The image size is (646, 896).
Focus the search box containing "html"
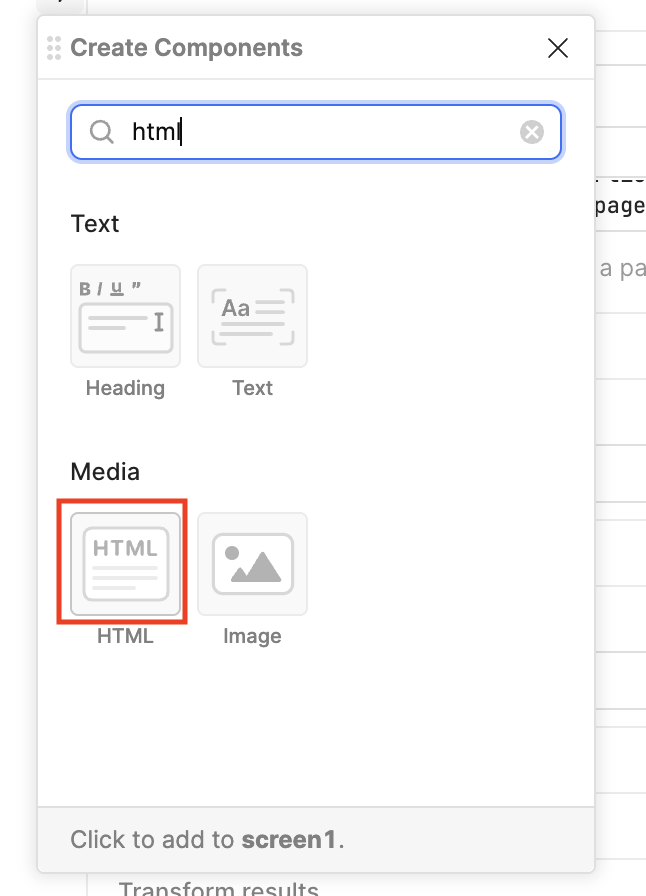tap(320, 132)
